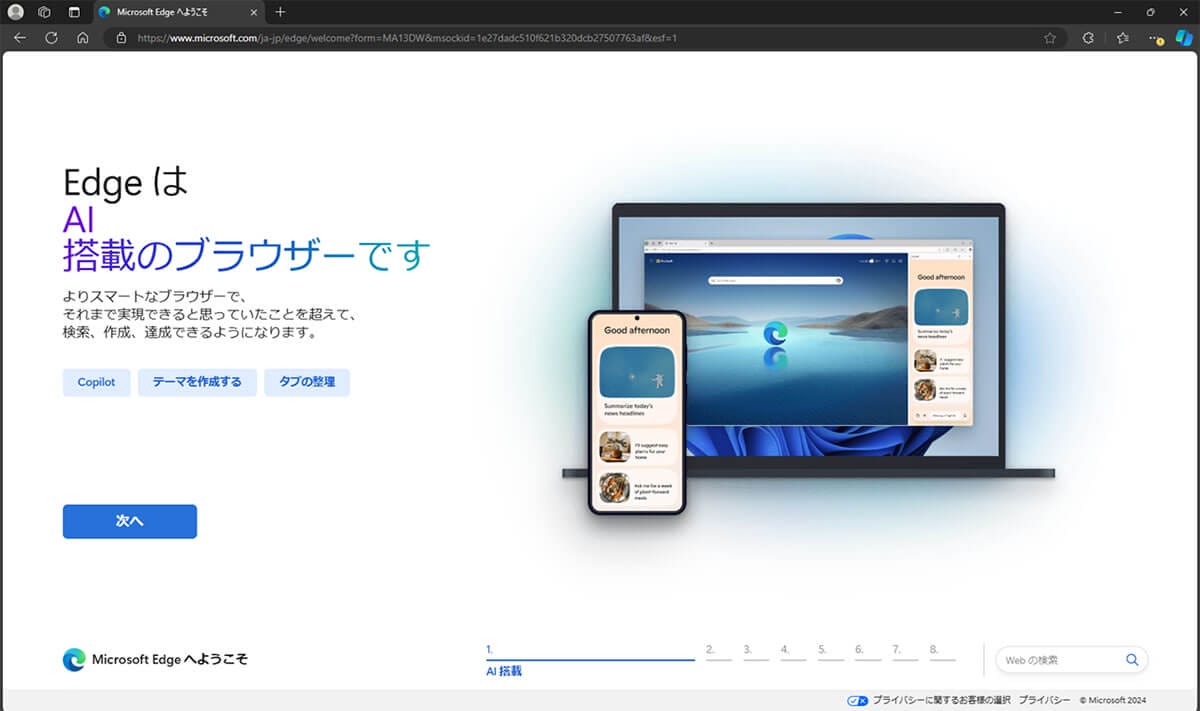Open the プライバシー footer link
The image size is (1200, 711).
(x=1044, y=700)
